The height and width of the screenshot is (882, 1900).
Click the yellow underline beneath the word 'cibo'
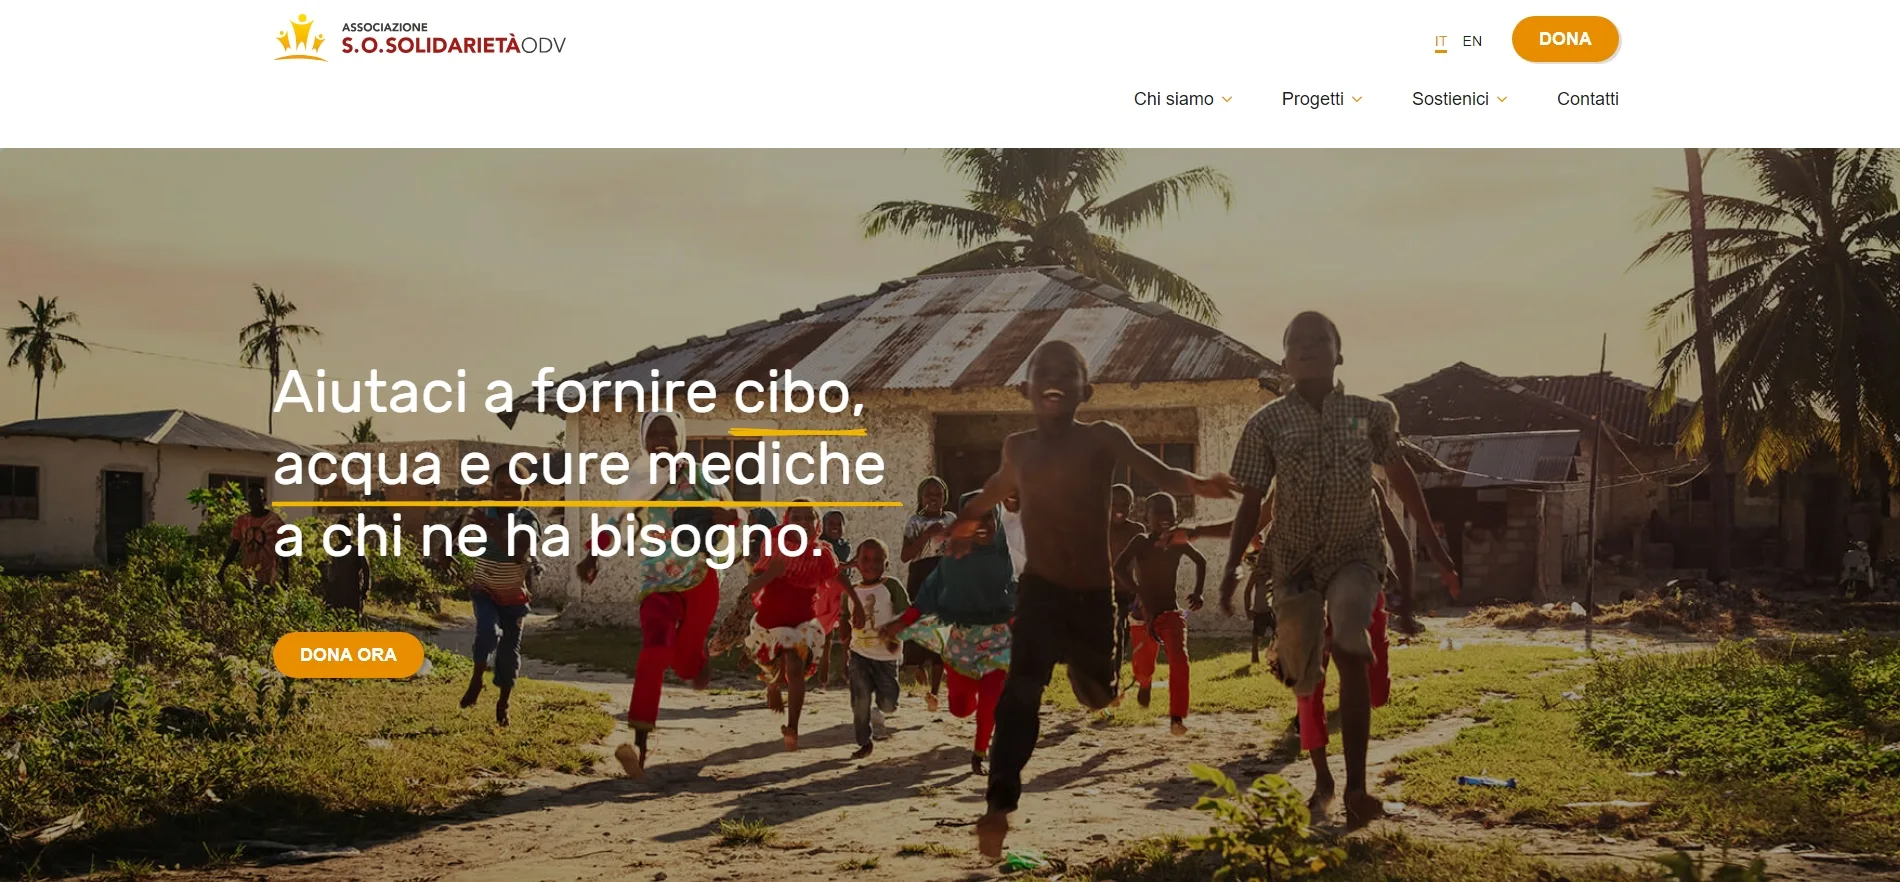[x=797, y=432]
